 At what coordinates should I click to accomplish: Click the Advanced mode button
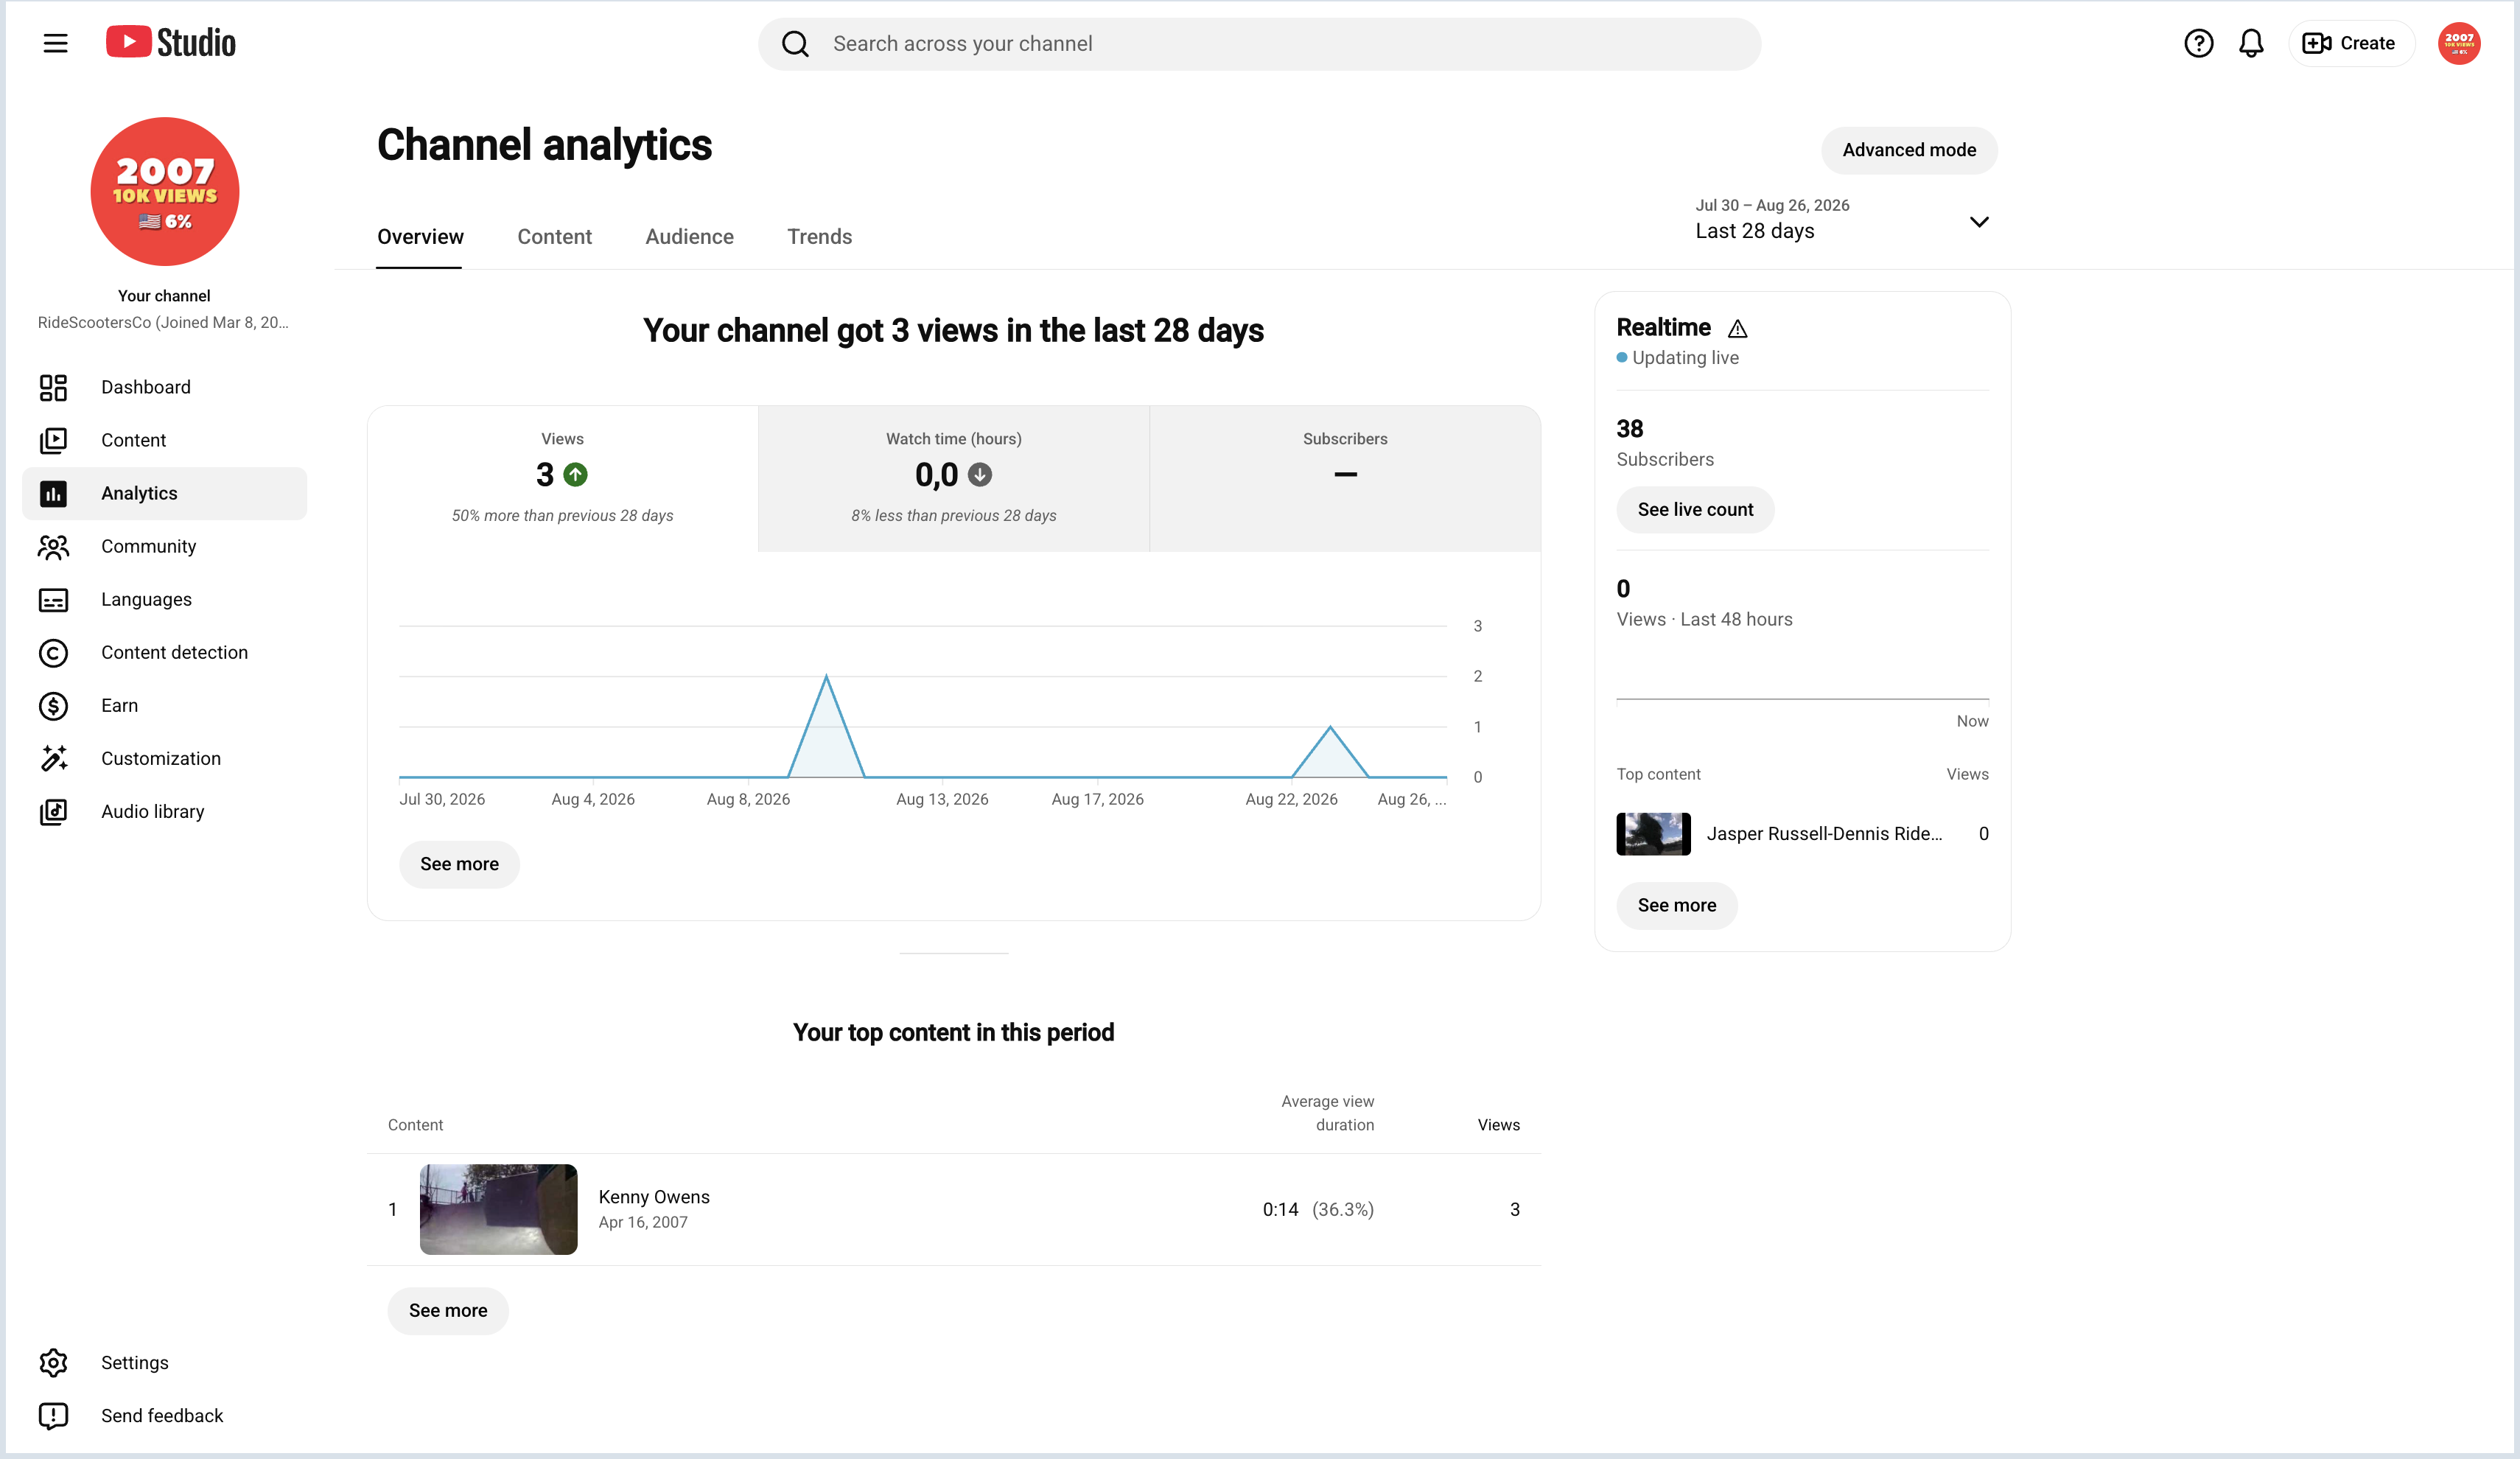pos(1909,150)
